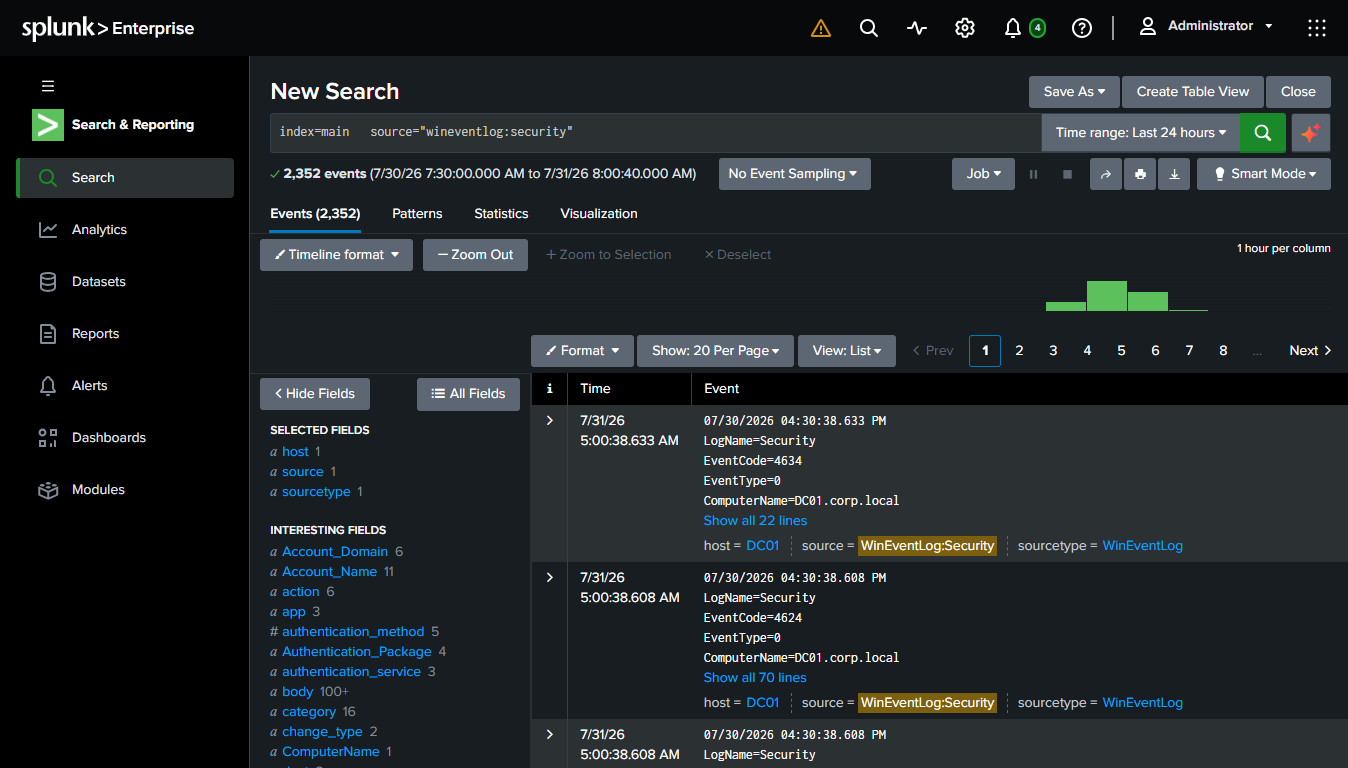Open the AI assistant sparkle button

(1311, 132)
